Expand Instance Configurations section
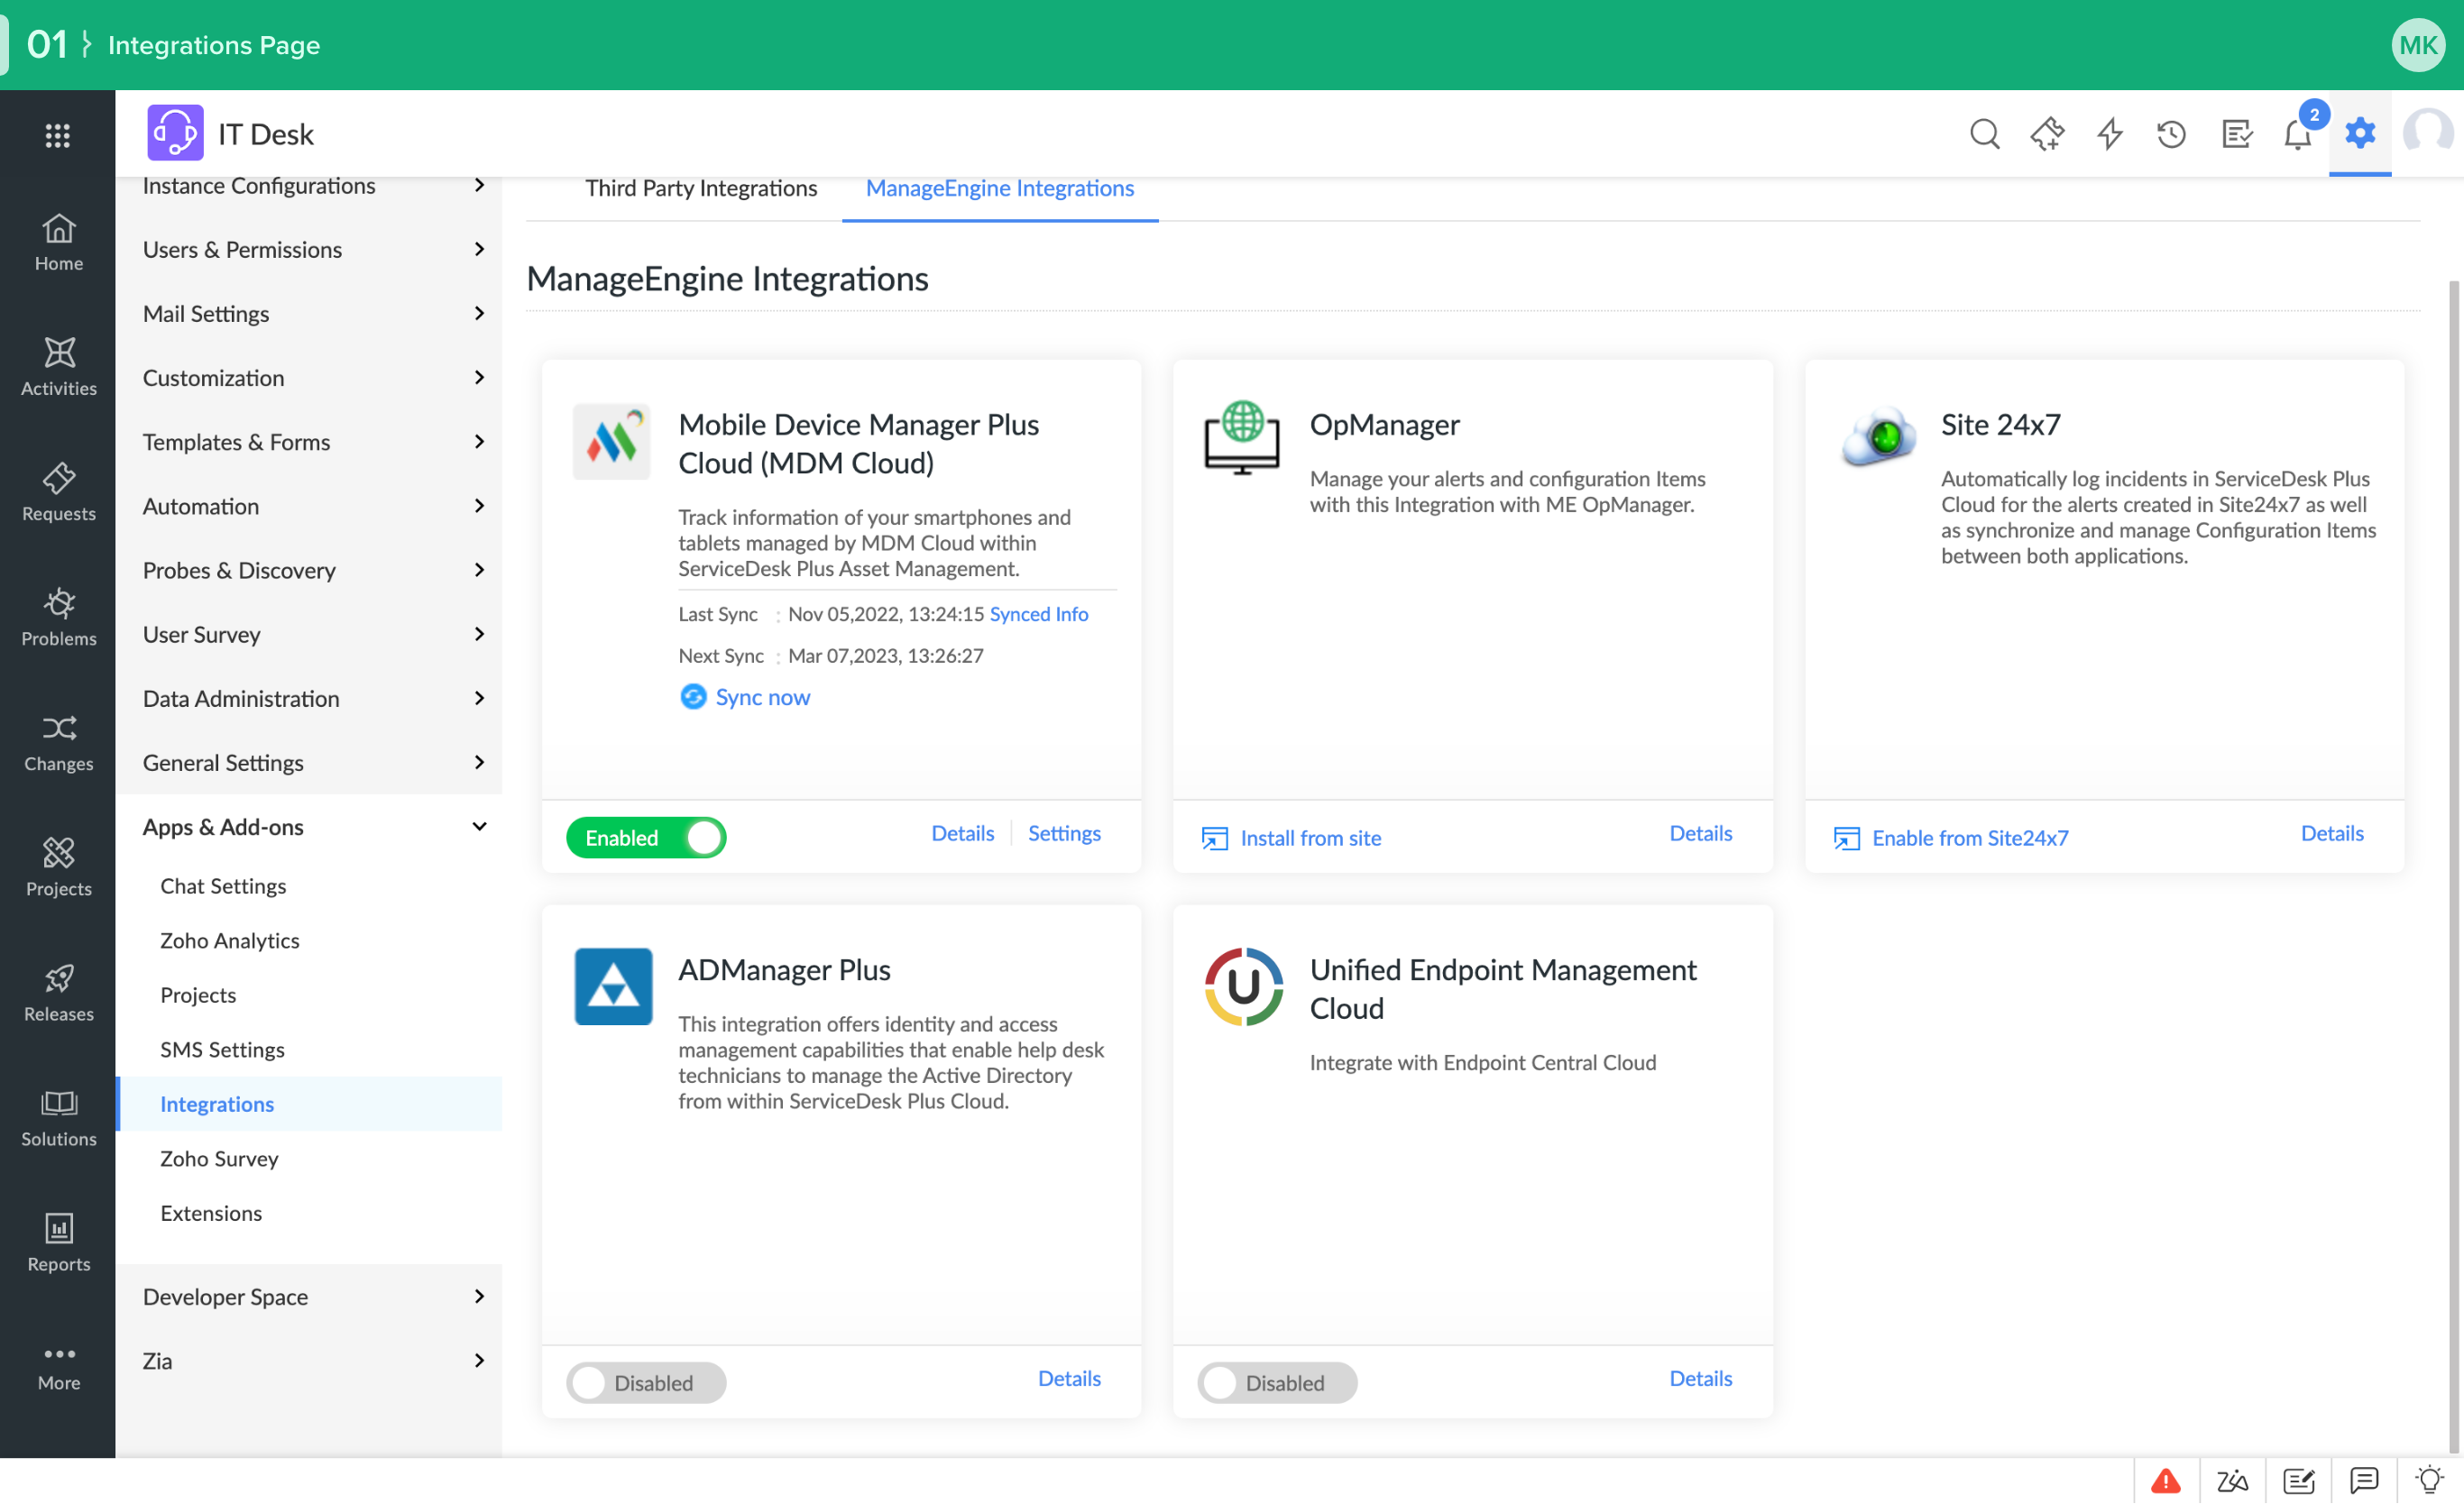 pos(309,186)
